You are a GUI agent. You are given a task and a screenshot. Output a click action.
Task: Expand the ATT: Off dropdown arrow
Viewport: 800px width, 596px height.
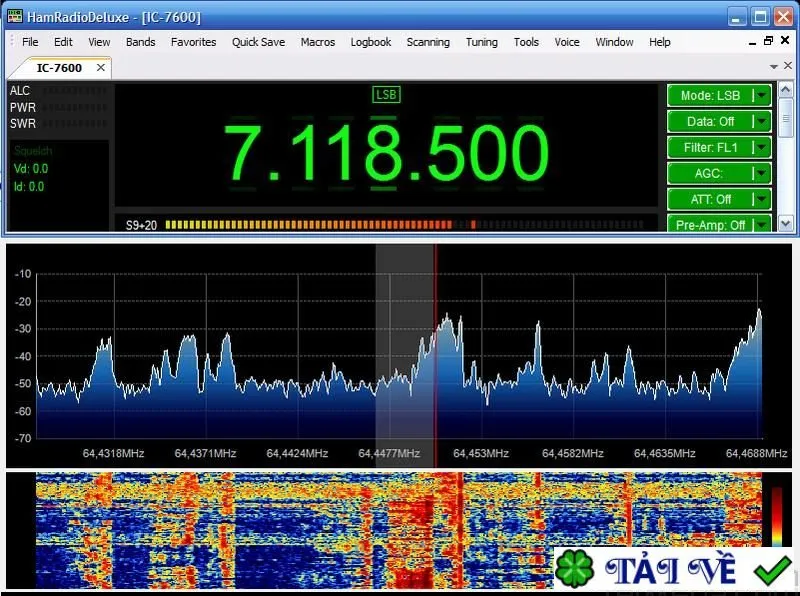pyautogui.click(x=762, y=199)
